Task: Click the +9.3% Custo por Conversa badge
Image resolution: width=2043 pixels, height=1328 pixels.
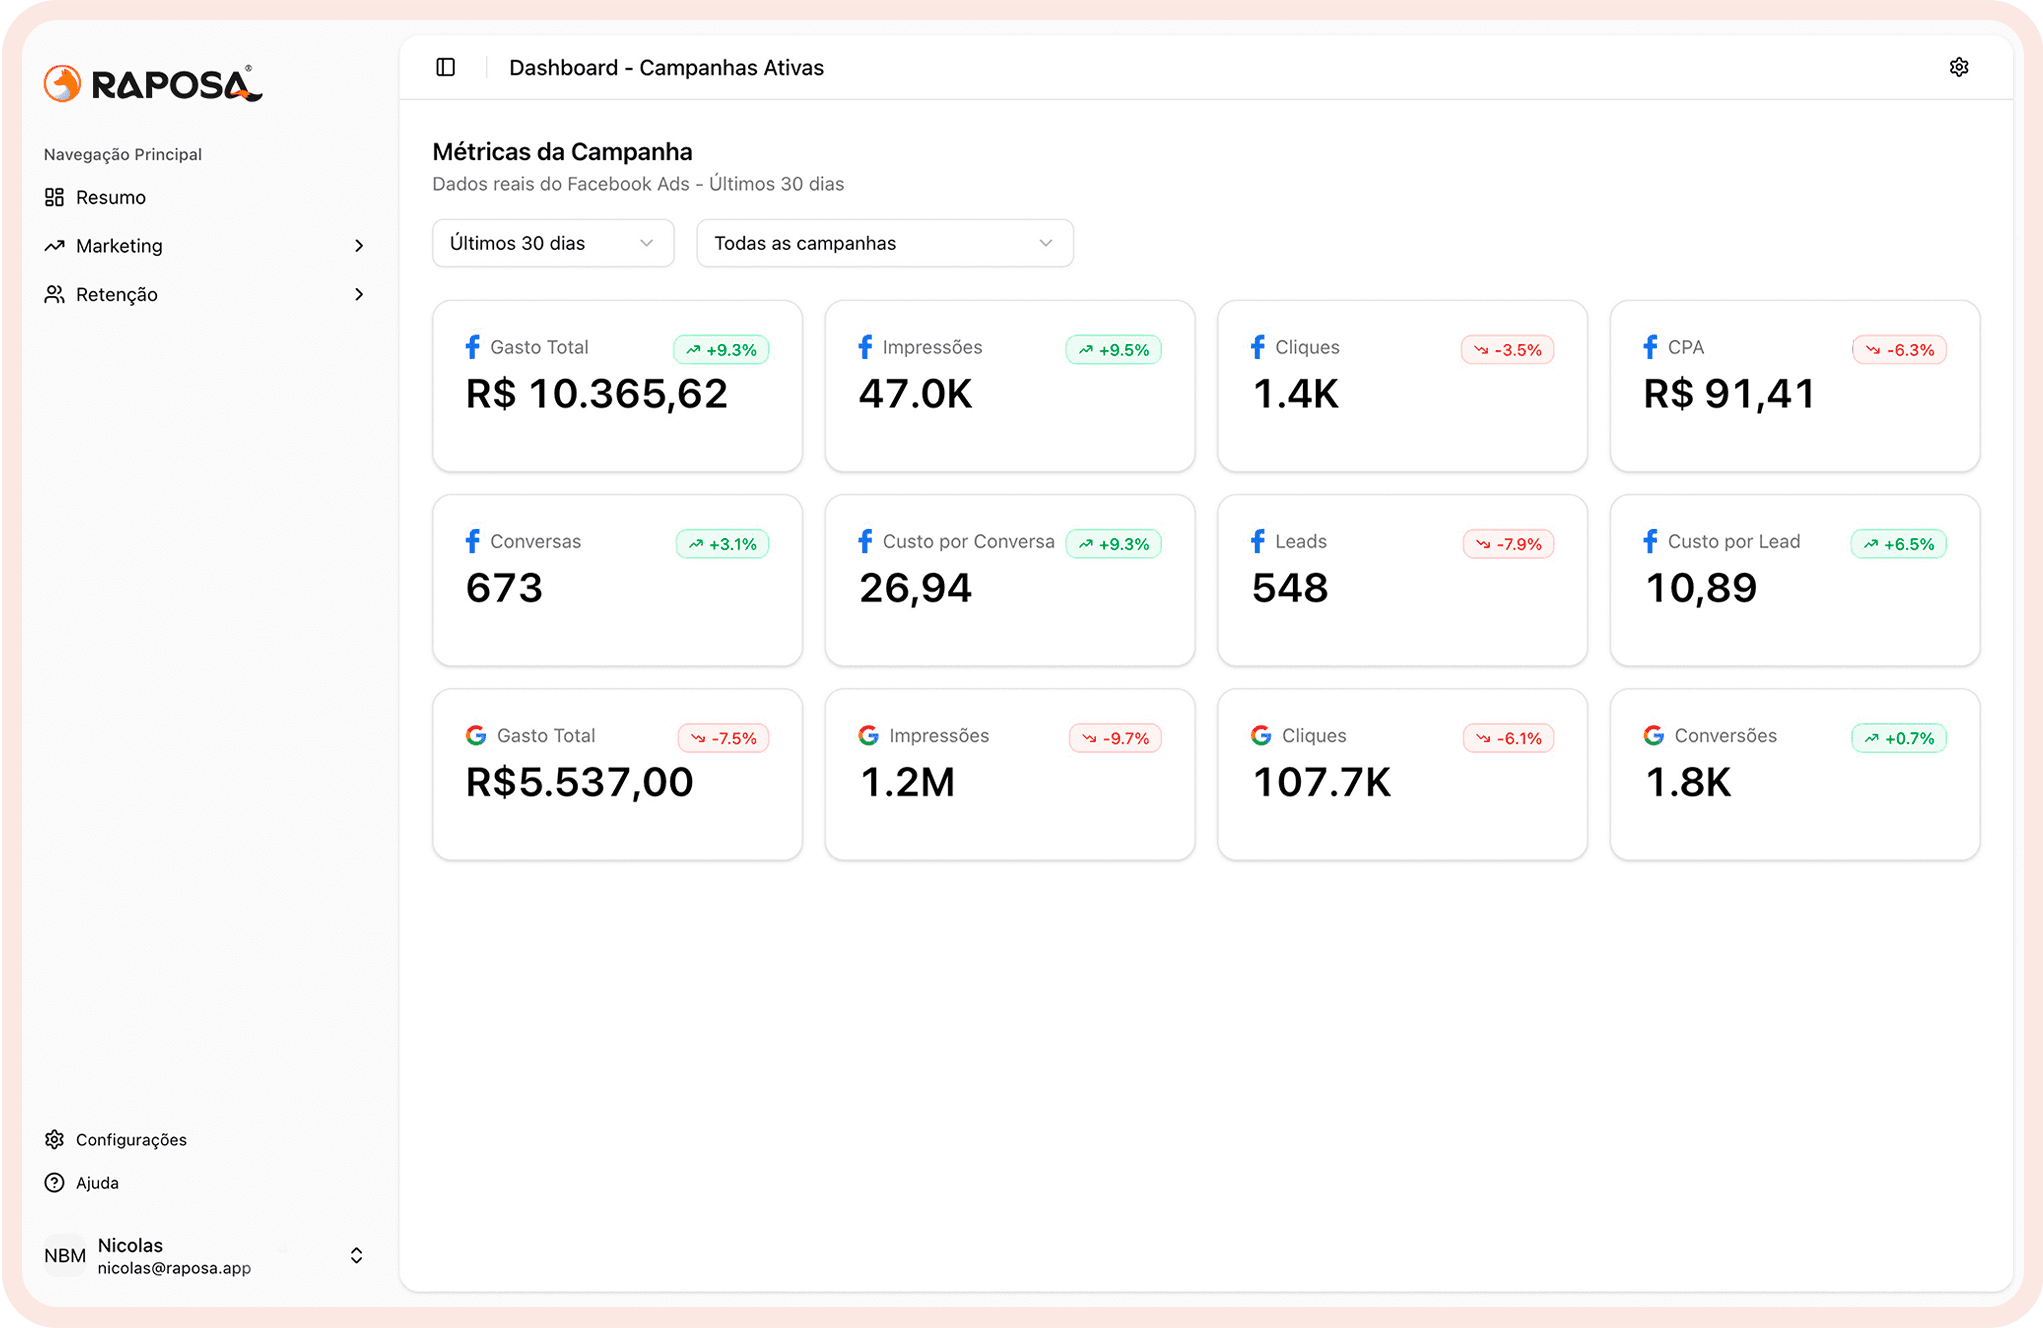Action: tap(1113, 544)
